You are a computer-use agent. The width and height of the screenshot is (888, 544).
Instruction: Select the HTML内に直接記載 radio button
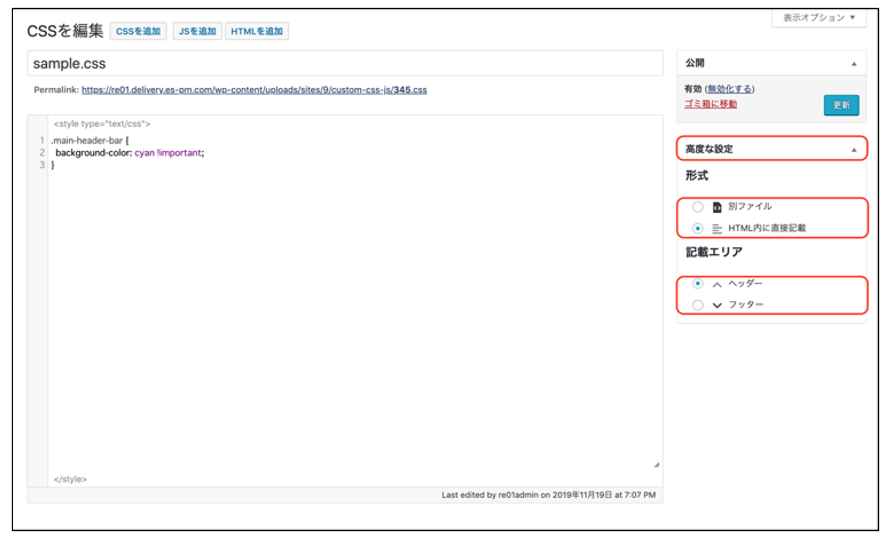pos(697,228)
